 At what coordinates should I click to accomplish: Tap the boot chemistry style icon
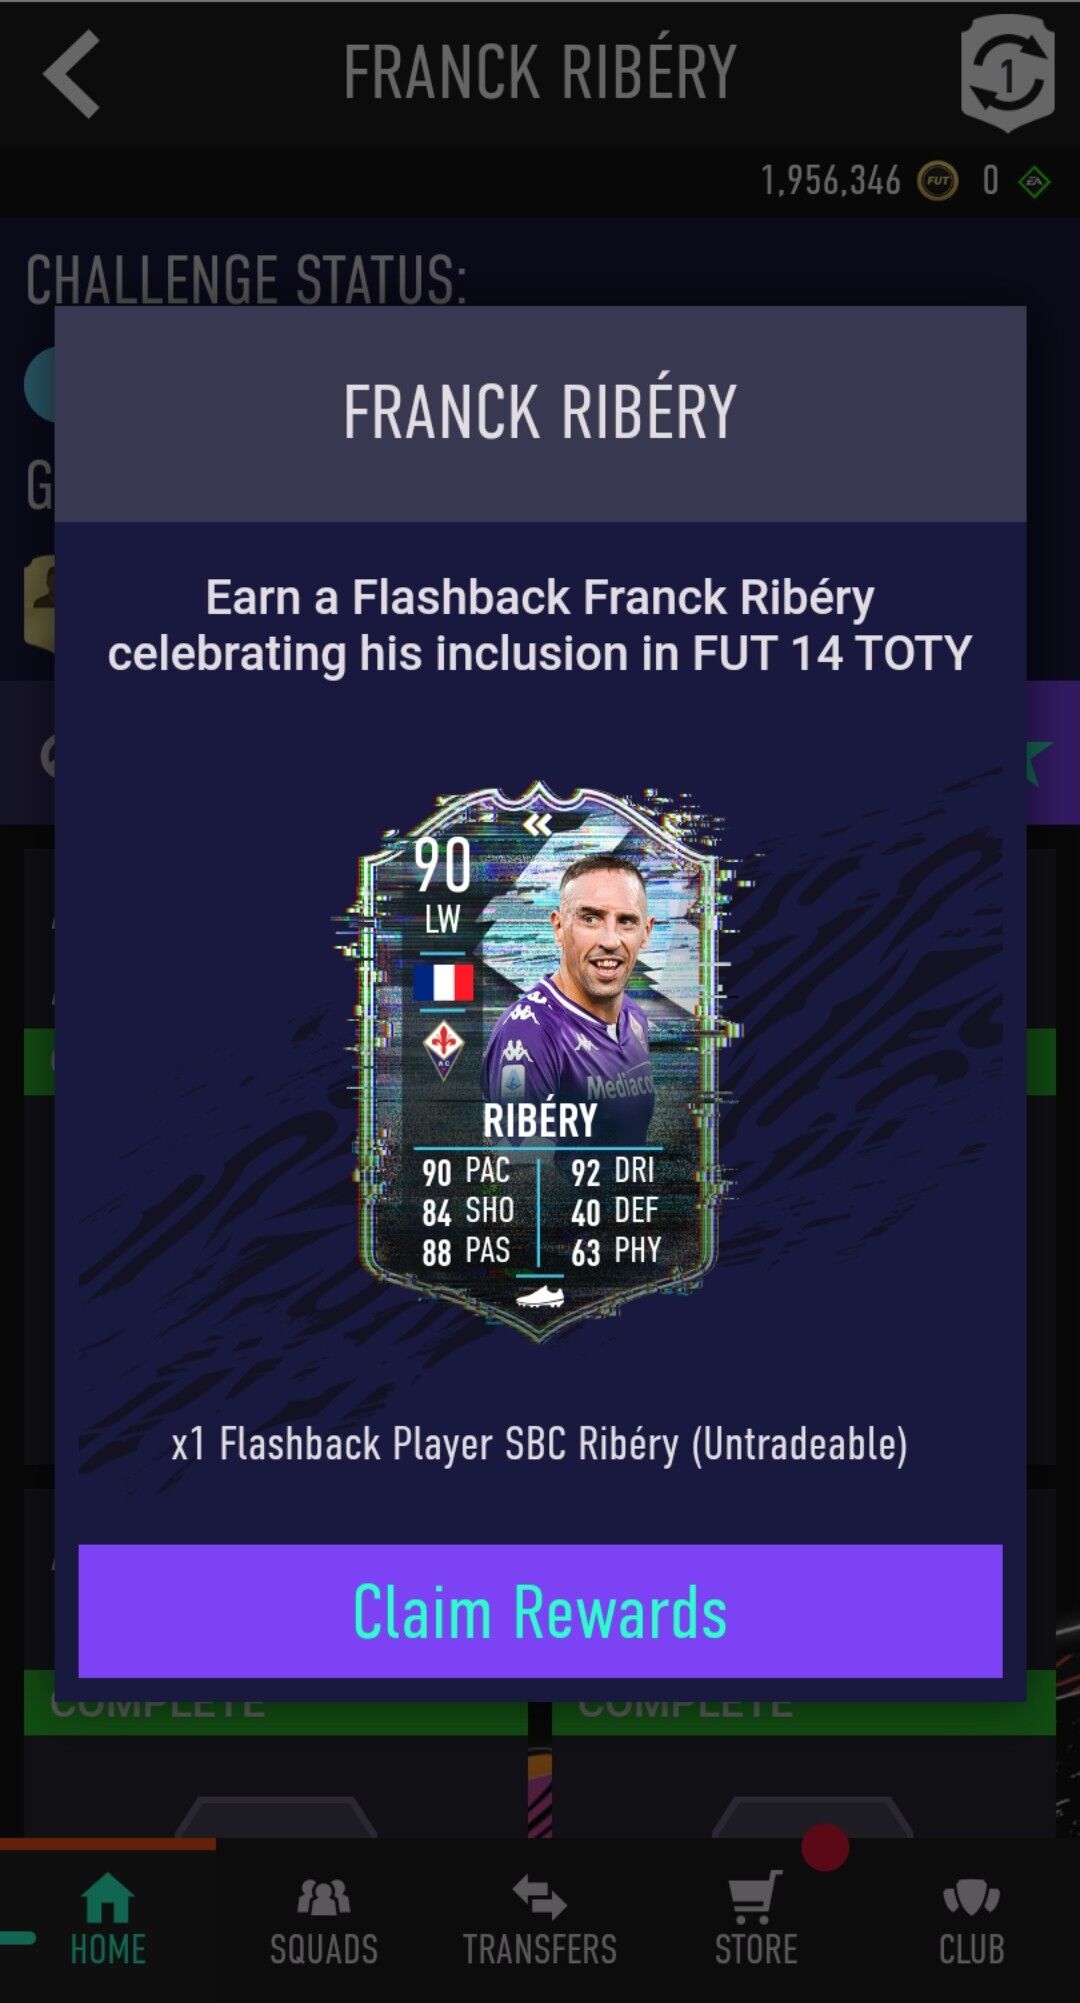[x=540, y=1297]
